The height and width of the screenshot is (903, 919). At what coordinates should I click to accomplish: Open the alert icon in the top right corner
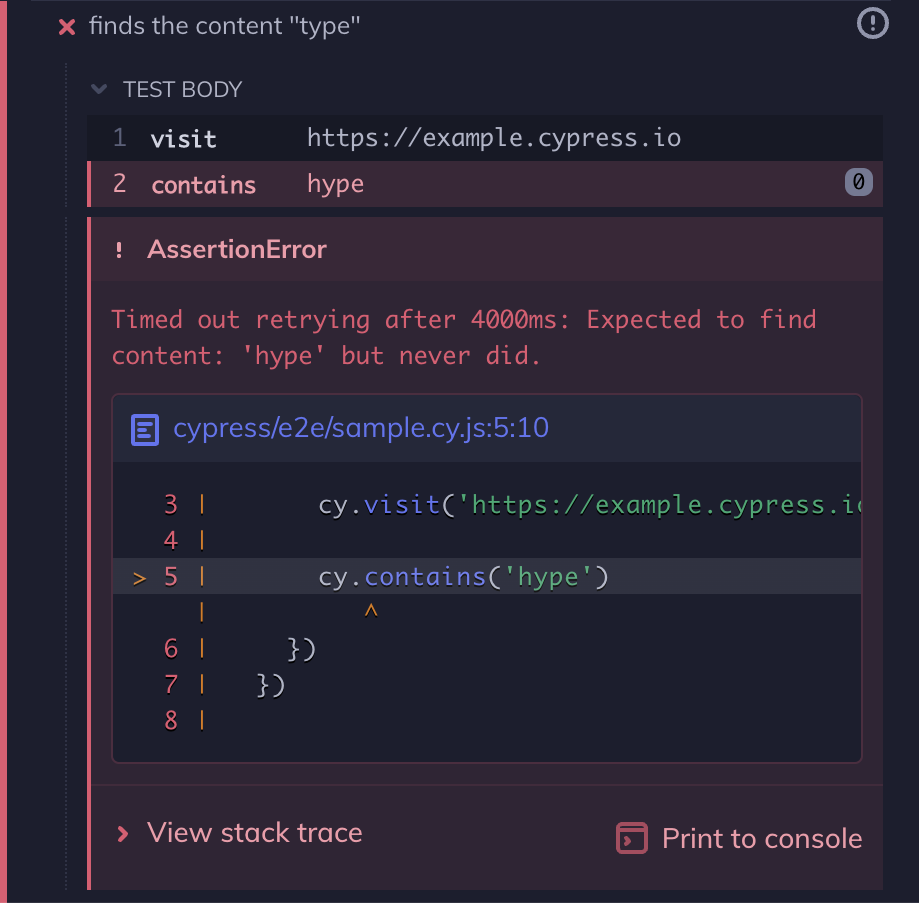tap(872, 23)
